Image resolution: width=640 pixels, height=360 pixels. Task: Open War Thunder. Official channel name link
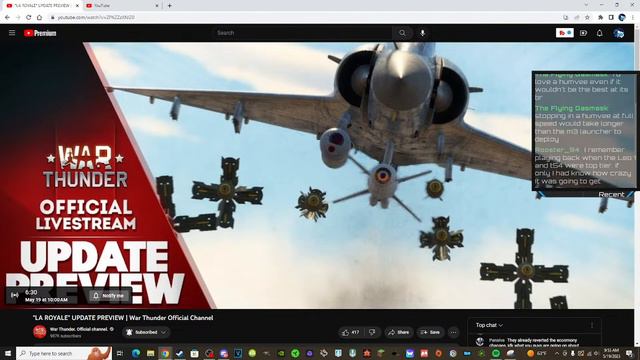[79, 329]
